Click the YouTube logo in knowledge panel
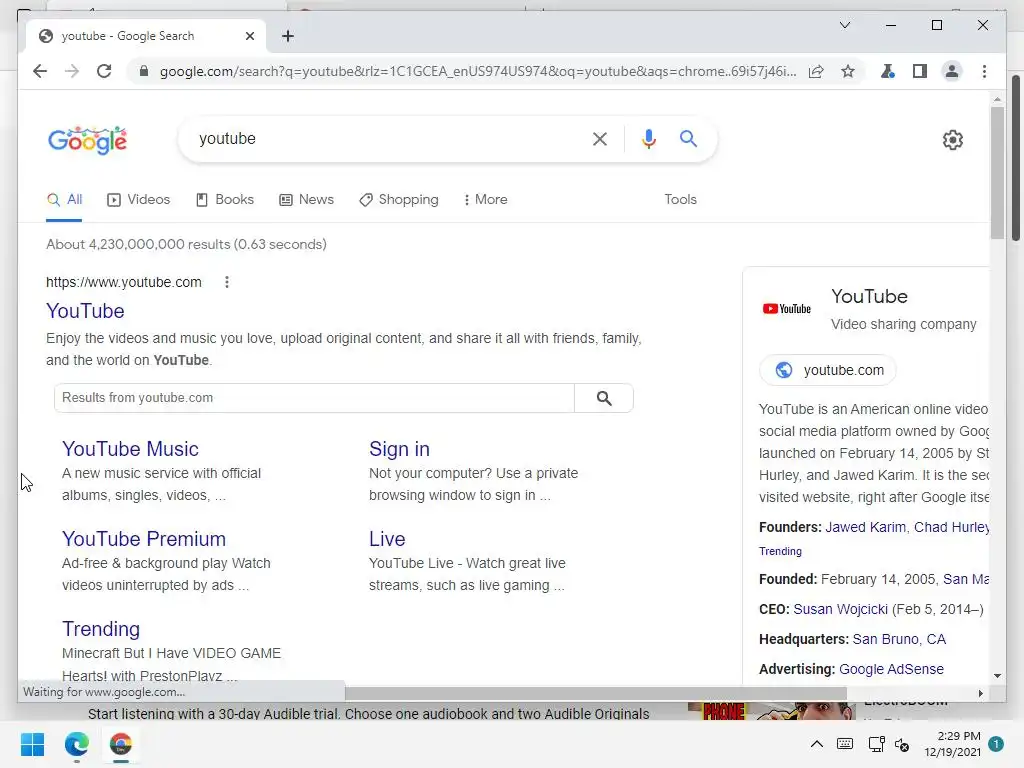This screenshot has height=768, width=1024. (x=786, y=309)
